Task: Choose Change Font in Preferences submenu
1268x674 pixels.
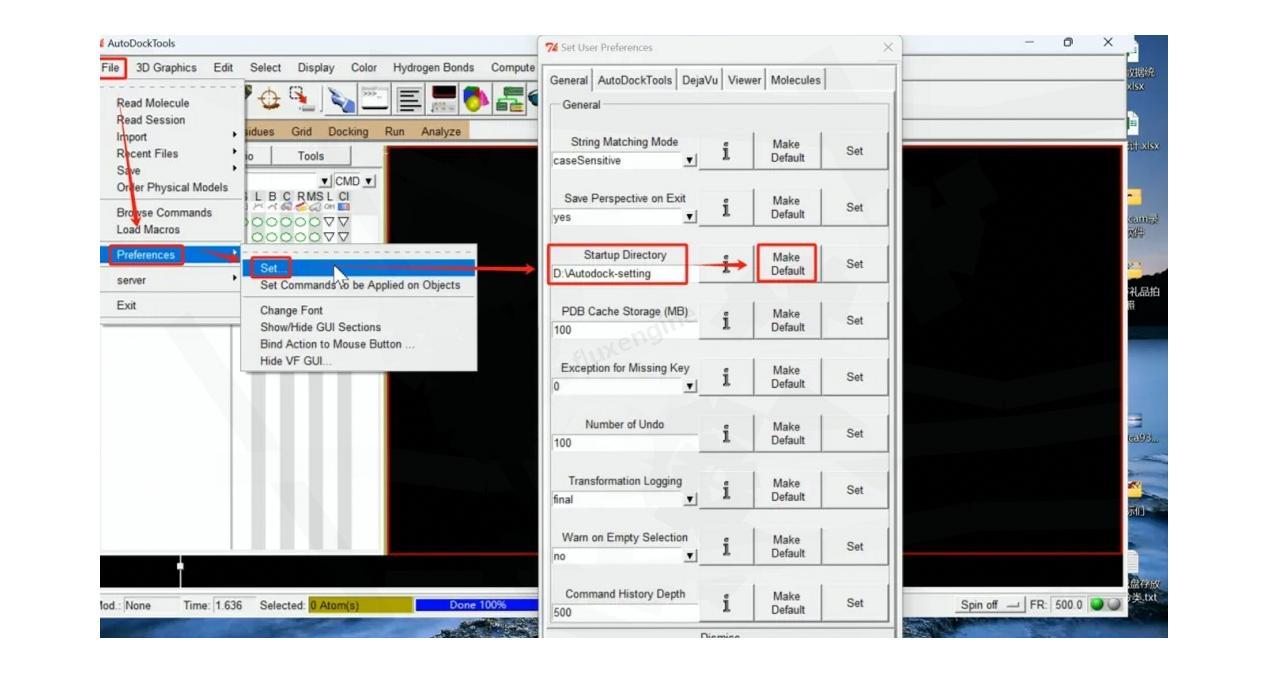Action: coord(291,310)
